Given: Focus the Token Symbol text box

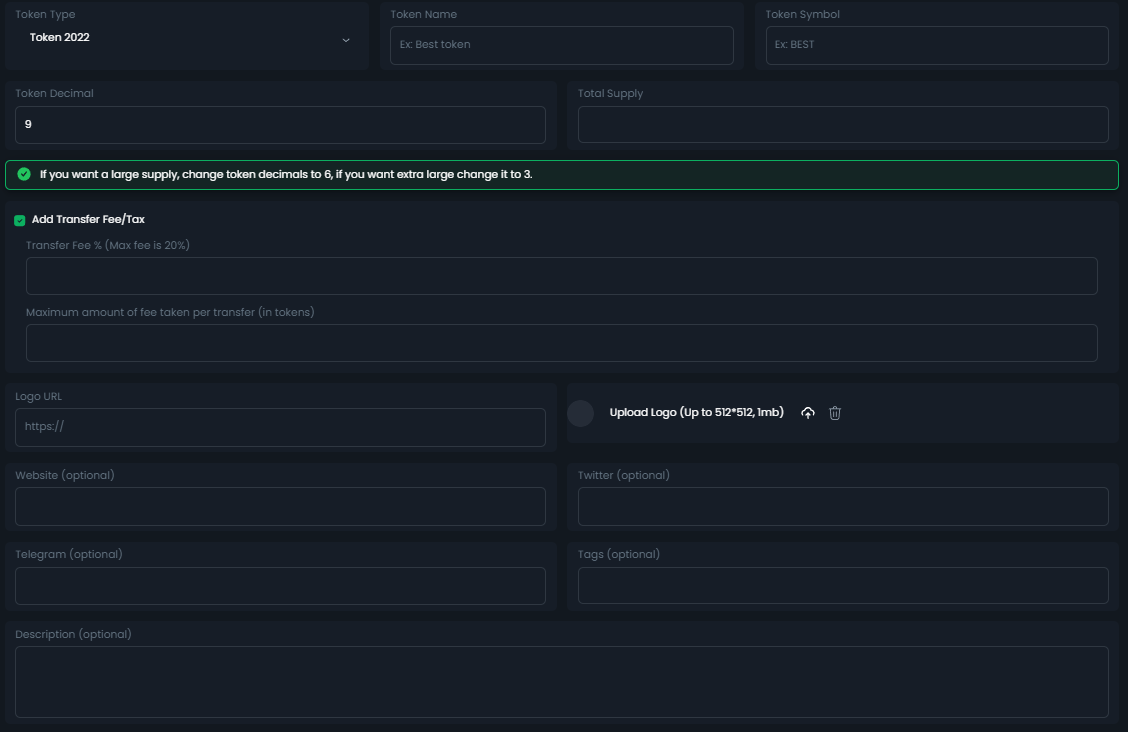Looking at the screenshot, I should click(x=936, y=45).
